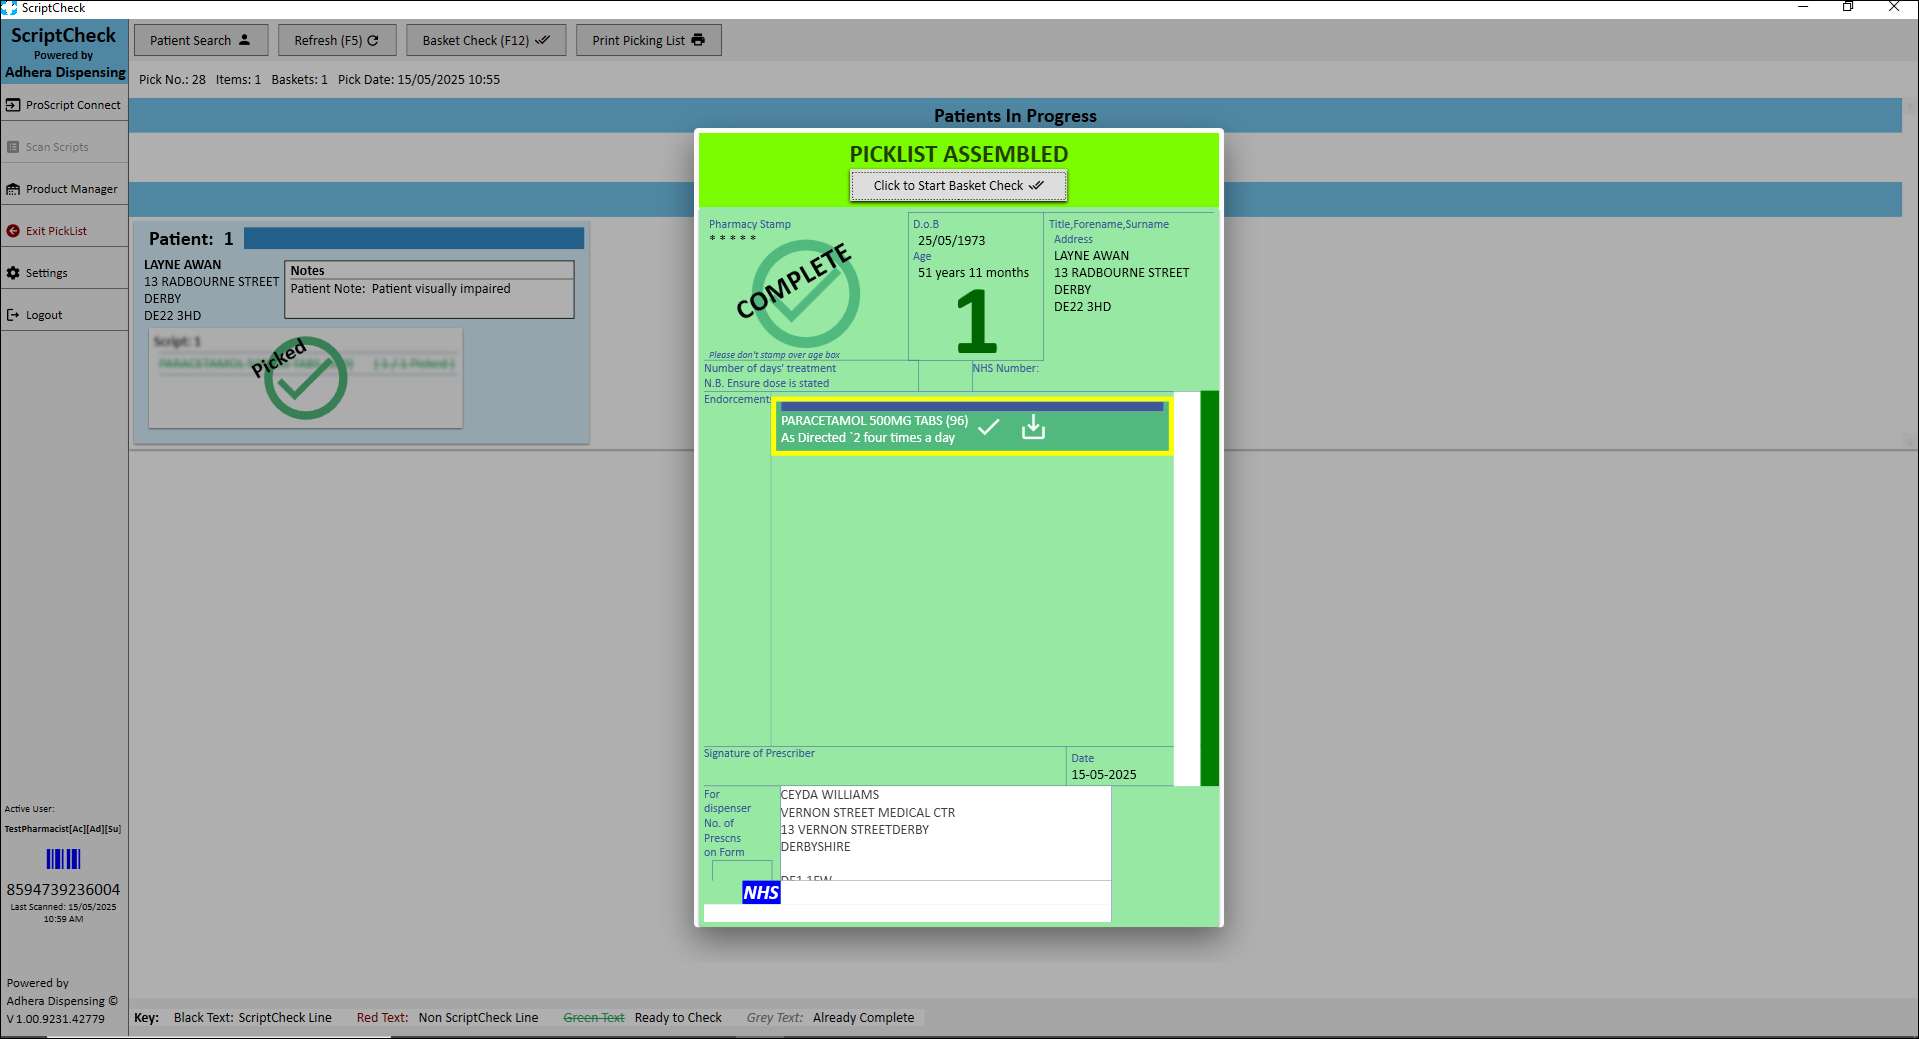Click the printer icon on Print Picking List
This screenshot has height=1039, width=1919.
[x=698, y=40]
